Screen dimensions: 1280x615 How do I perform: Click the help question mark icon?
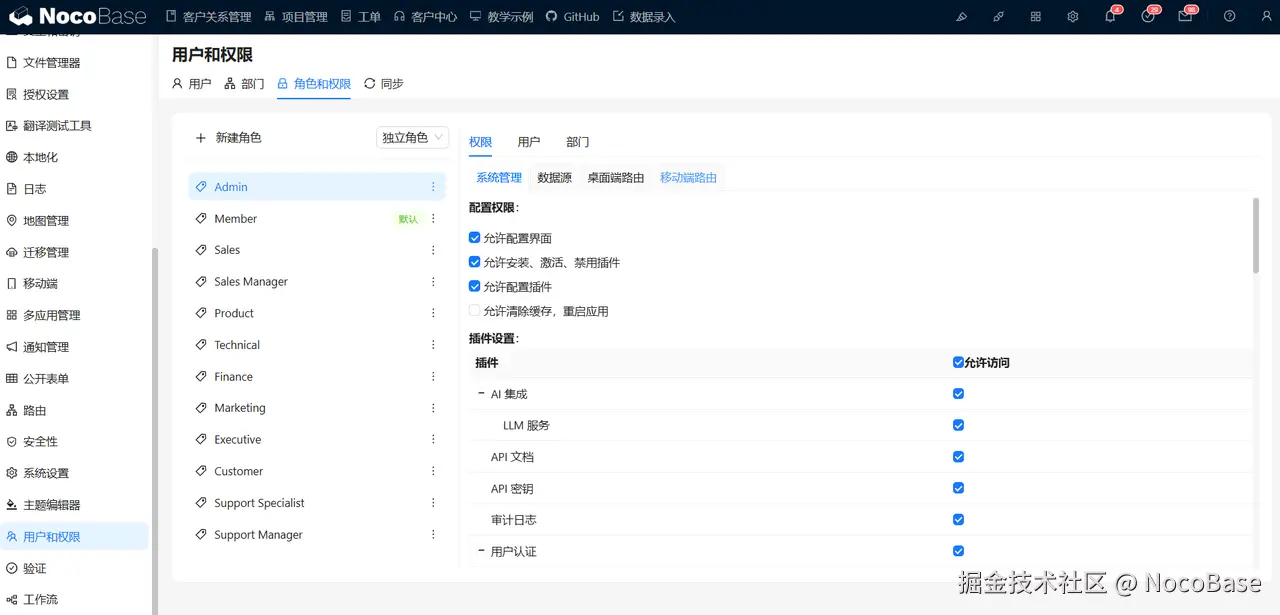(x=1229, y=16)
